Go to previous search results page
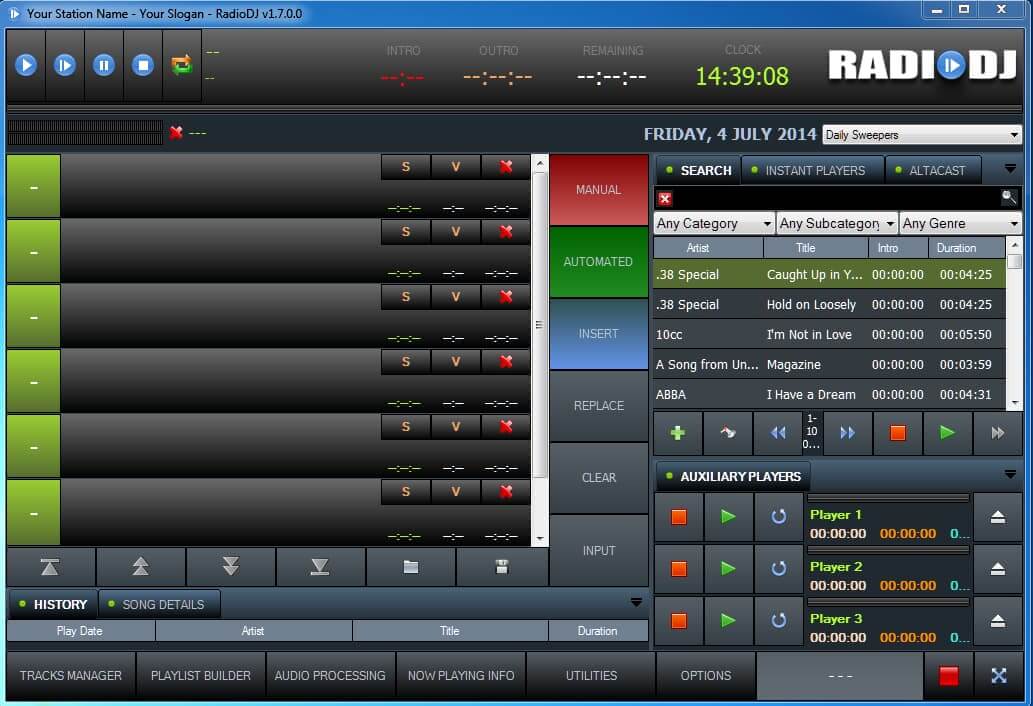 778,433
